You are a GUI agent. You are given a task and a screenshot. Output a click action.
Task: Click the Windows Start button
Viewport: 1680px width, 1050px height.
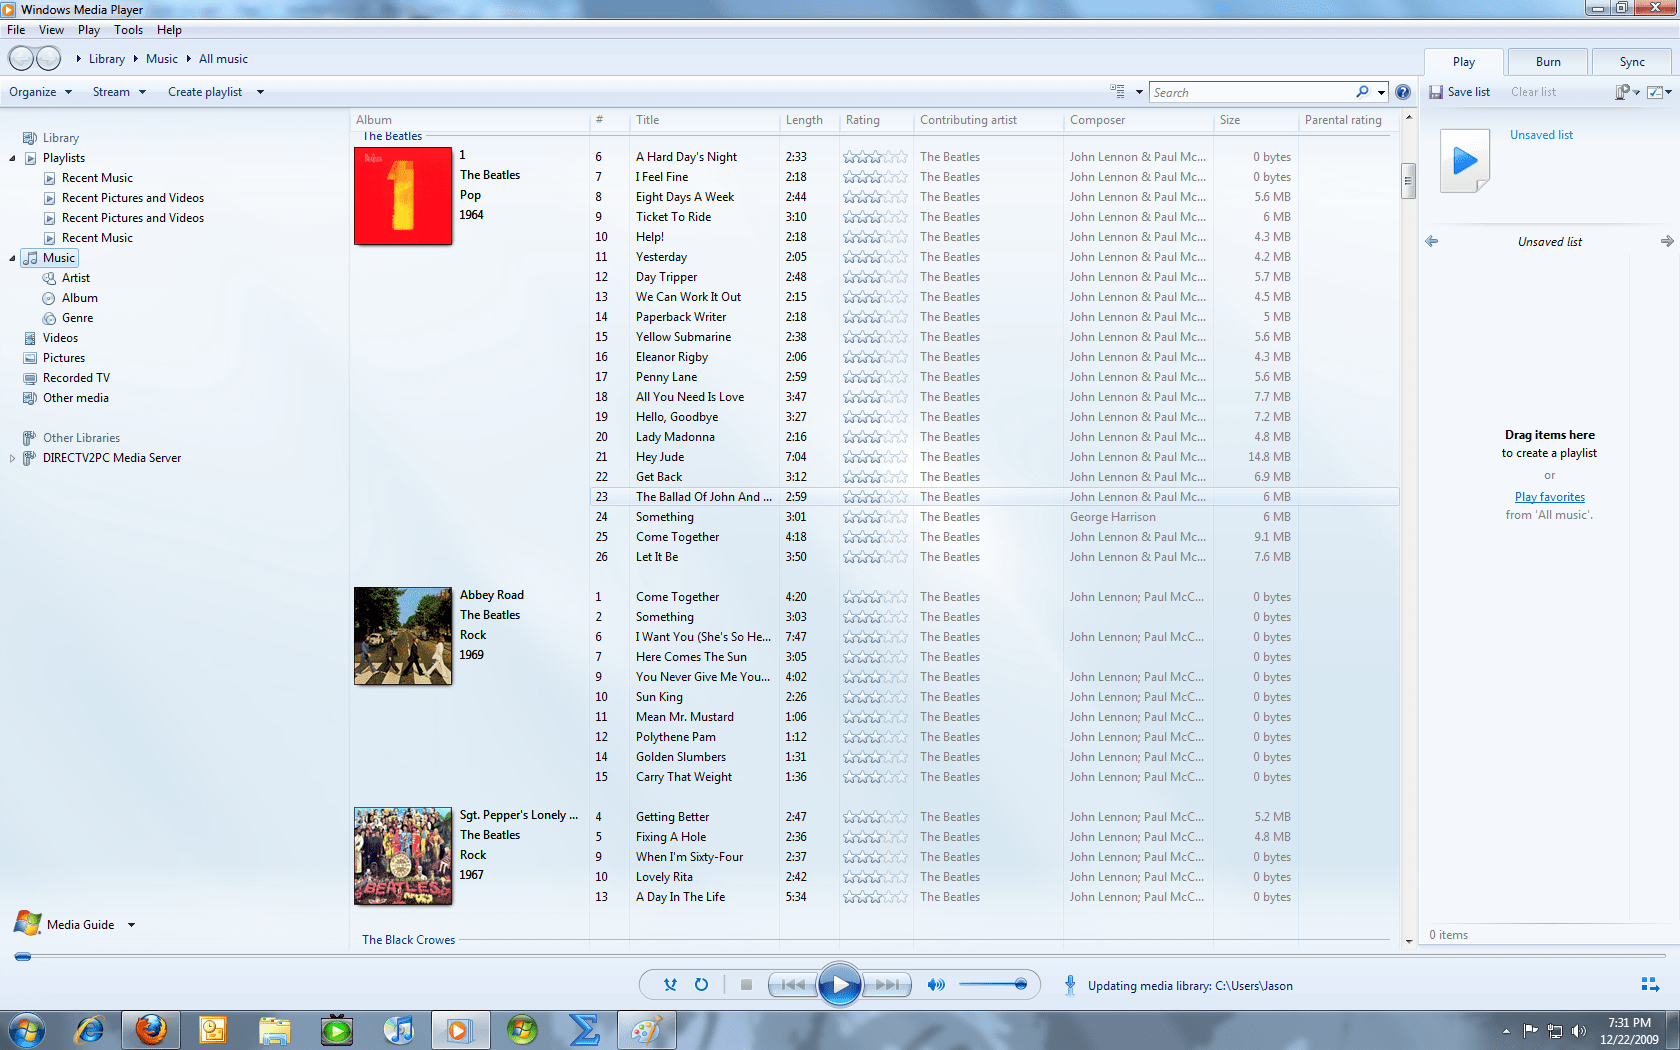click(27, 1029)
